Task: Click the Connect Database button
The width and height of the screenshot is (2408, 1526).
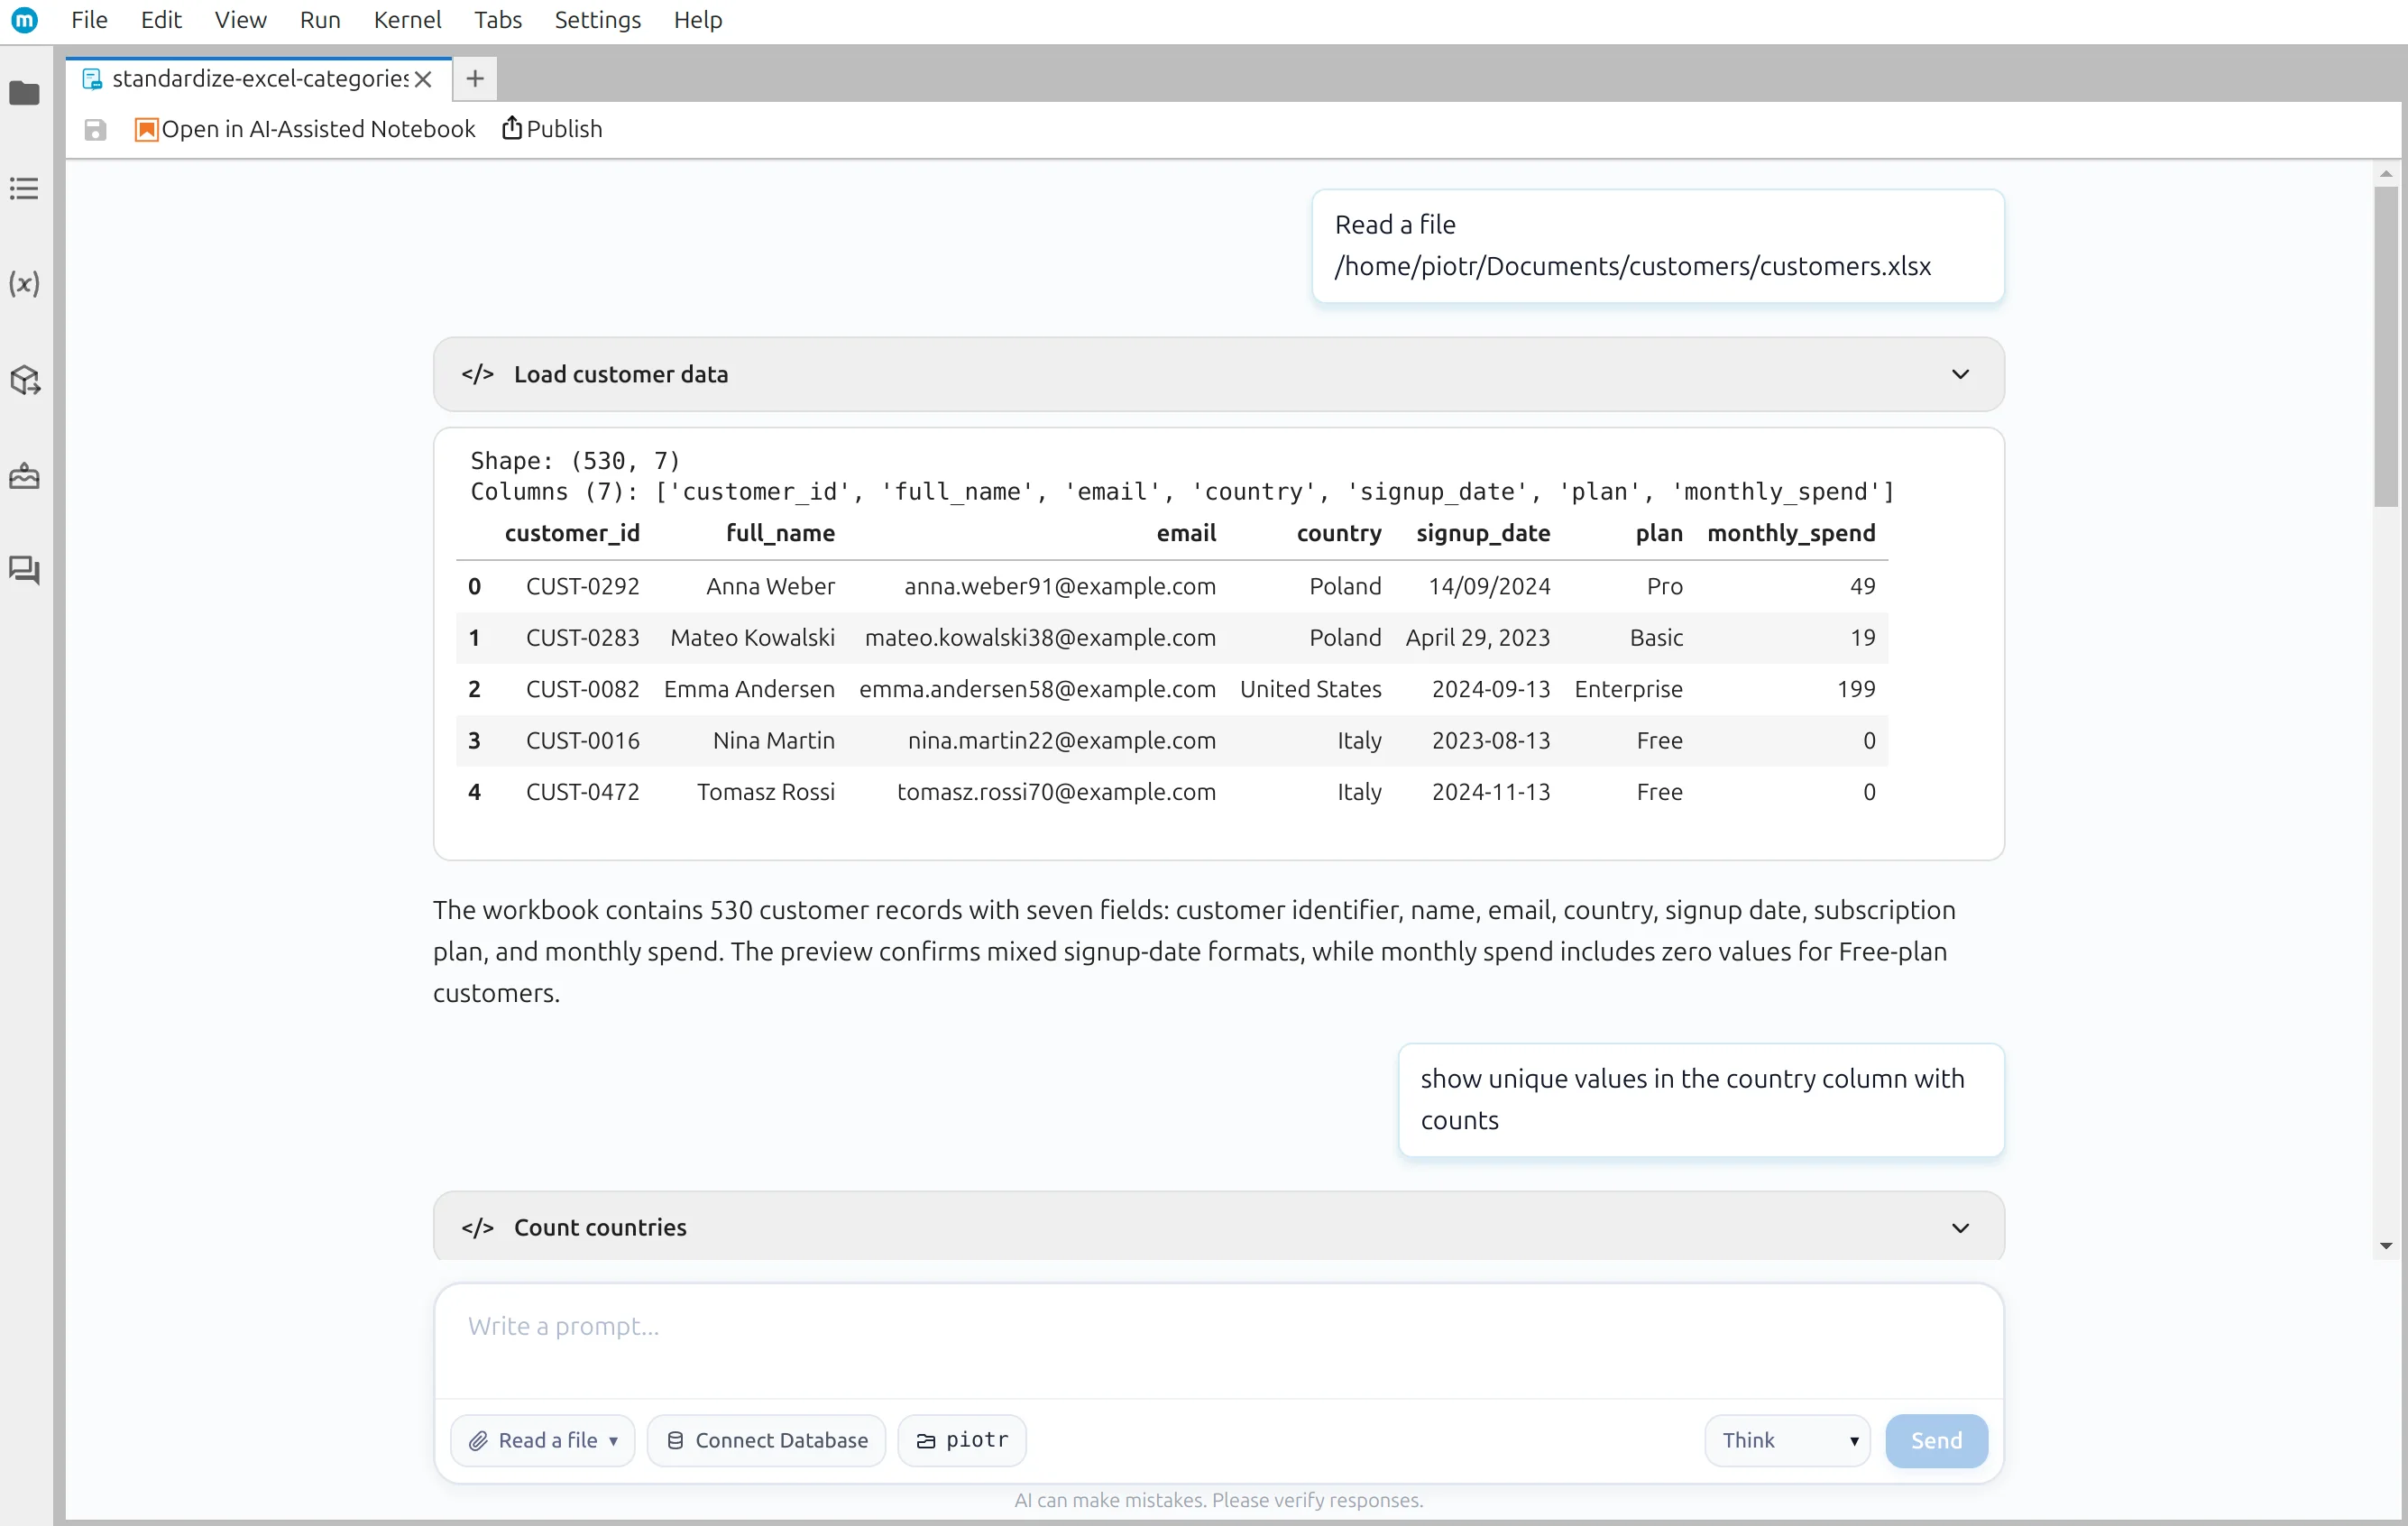Action: 766,1440
